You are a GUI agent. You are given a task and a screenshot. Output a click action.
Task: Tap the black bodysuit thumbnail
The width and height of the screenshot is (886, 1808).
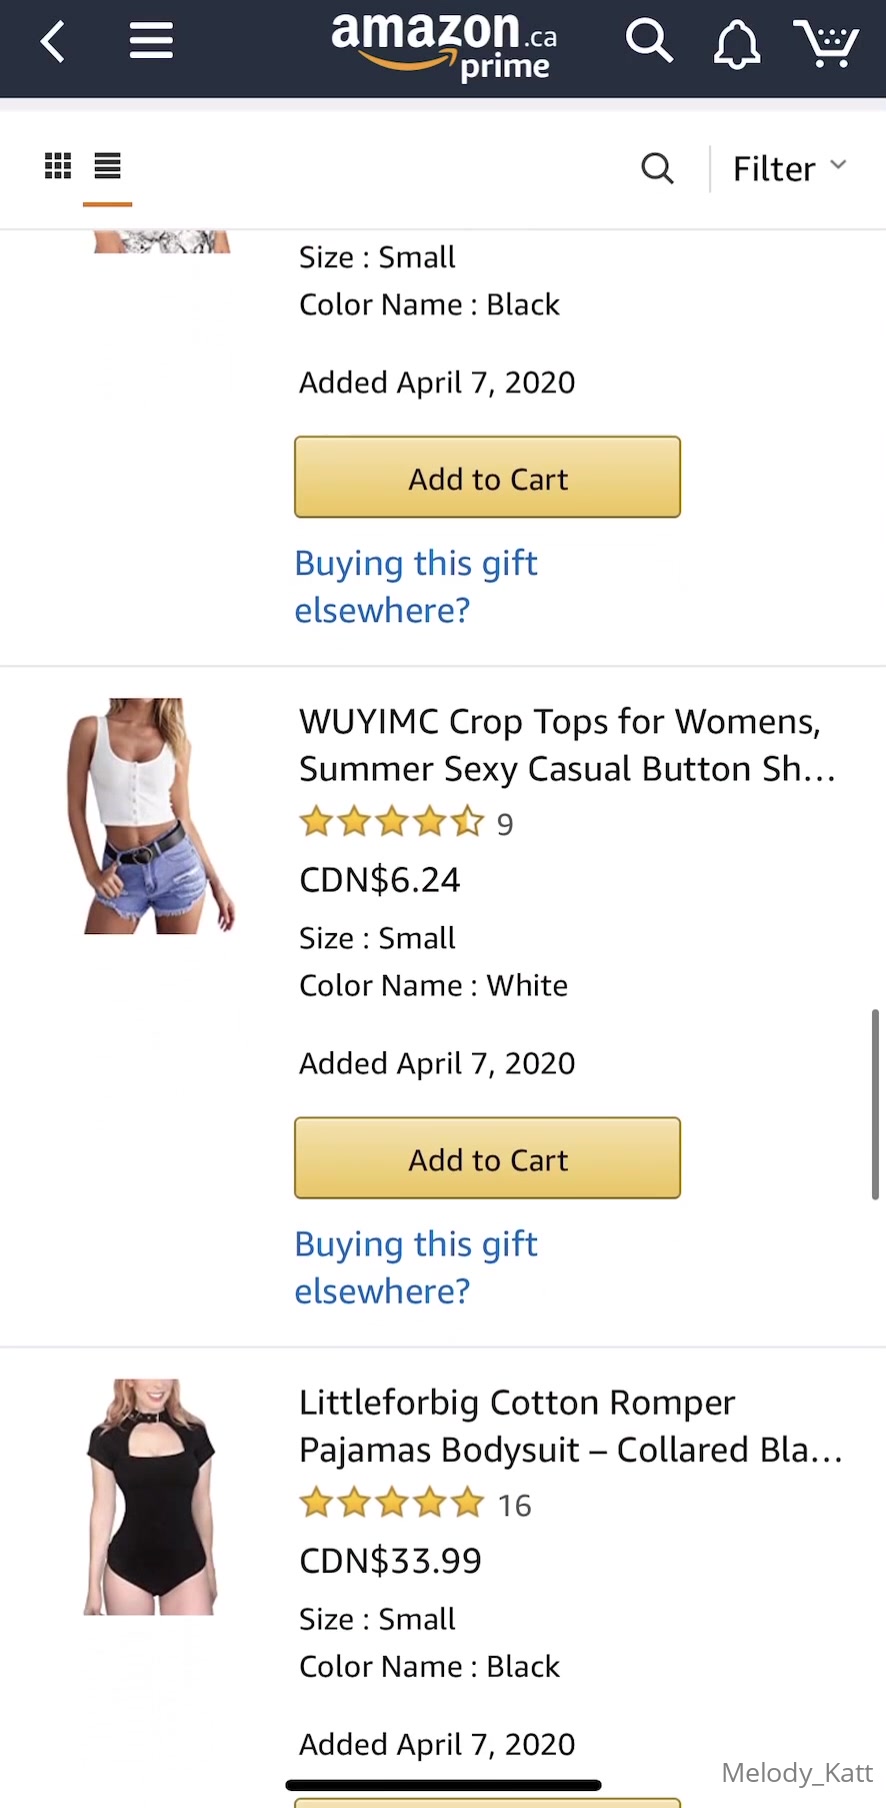click(x=150, y=1497)
